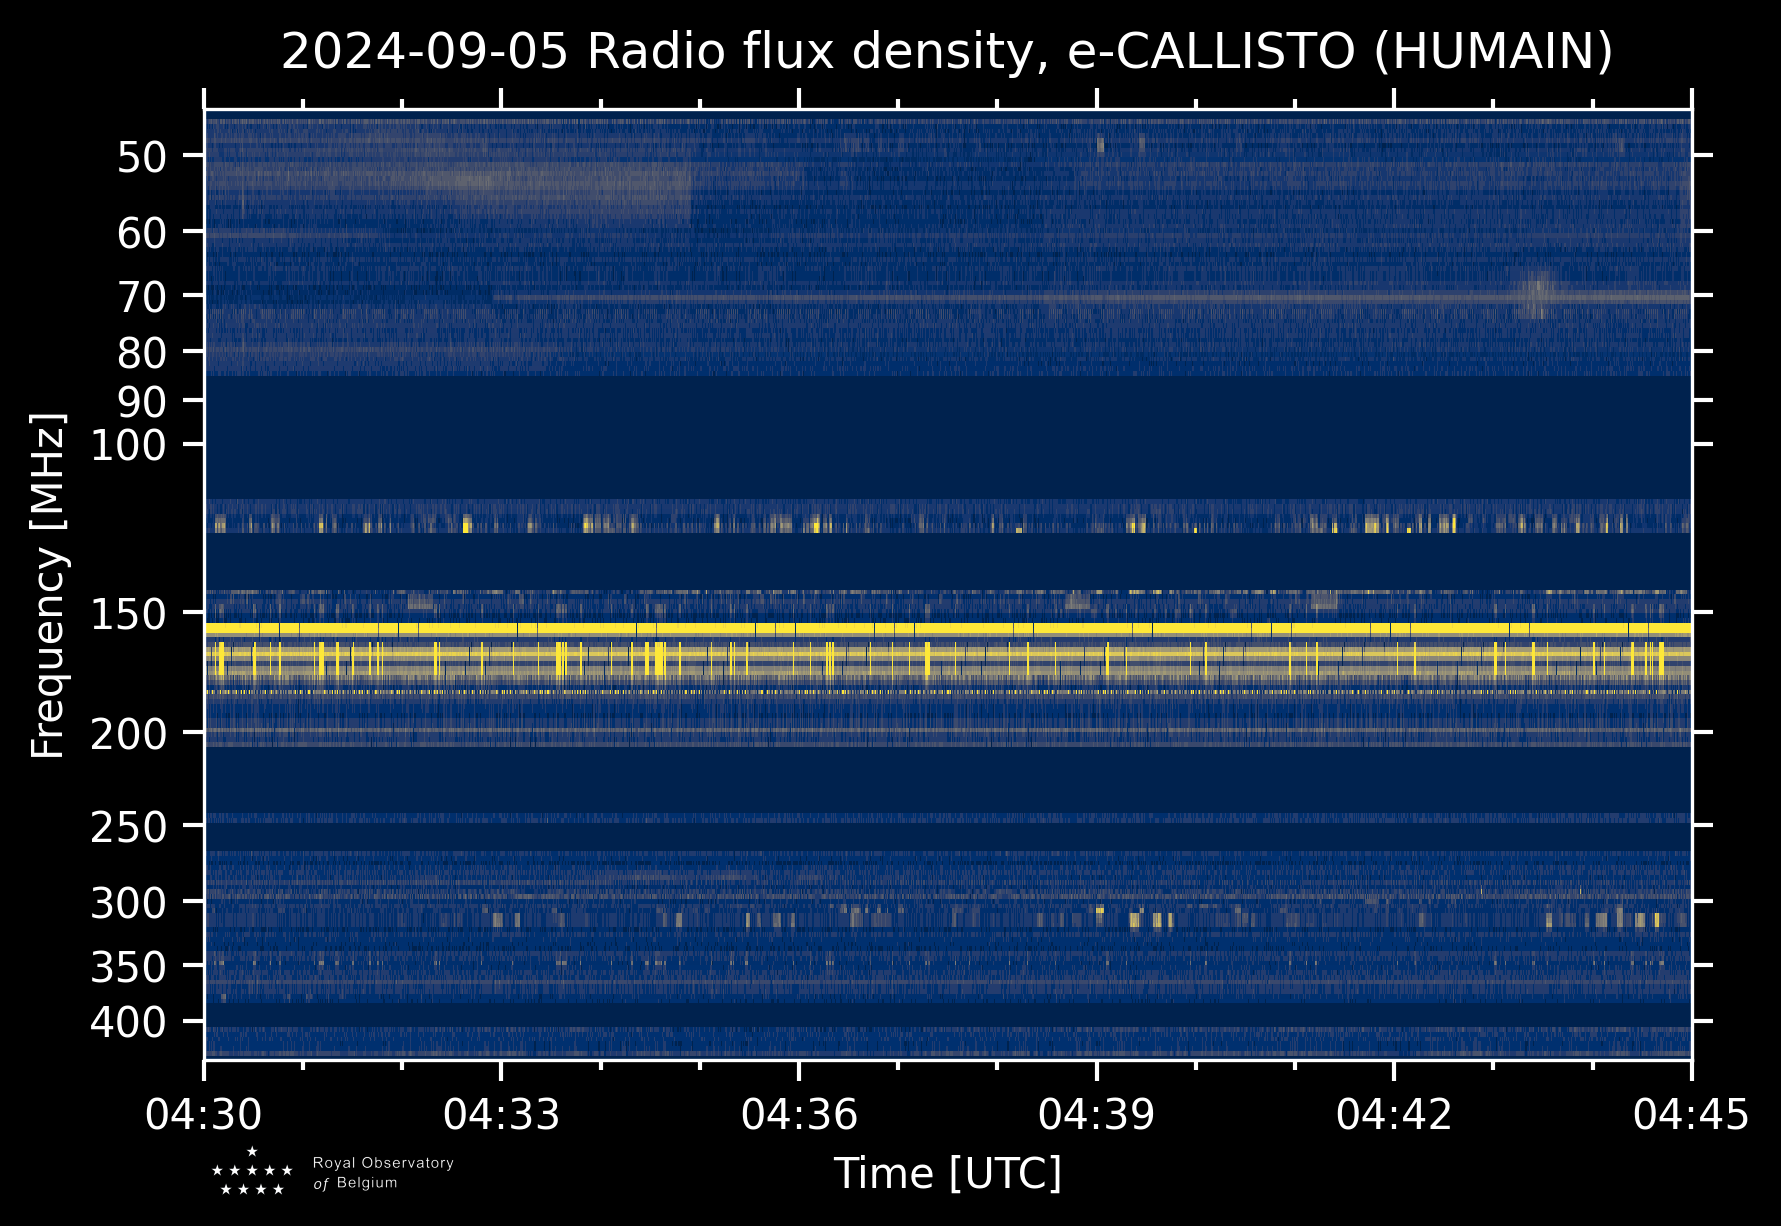The width and height of the screenshot is (1781, 1226).
Task: Click the plot title mentioning e-CALLISTO (HUMAIN)
Action: point(946,52)
